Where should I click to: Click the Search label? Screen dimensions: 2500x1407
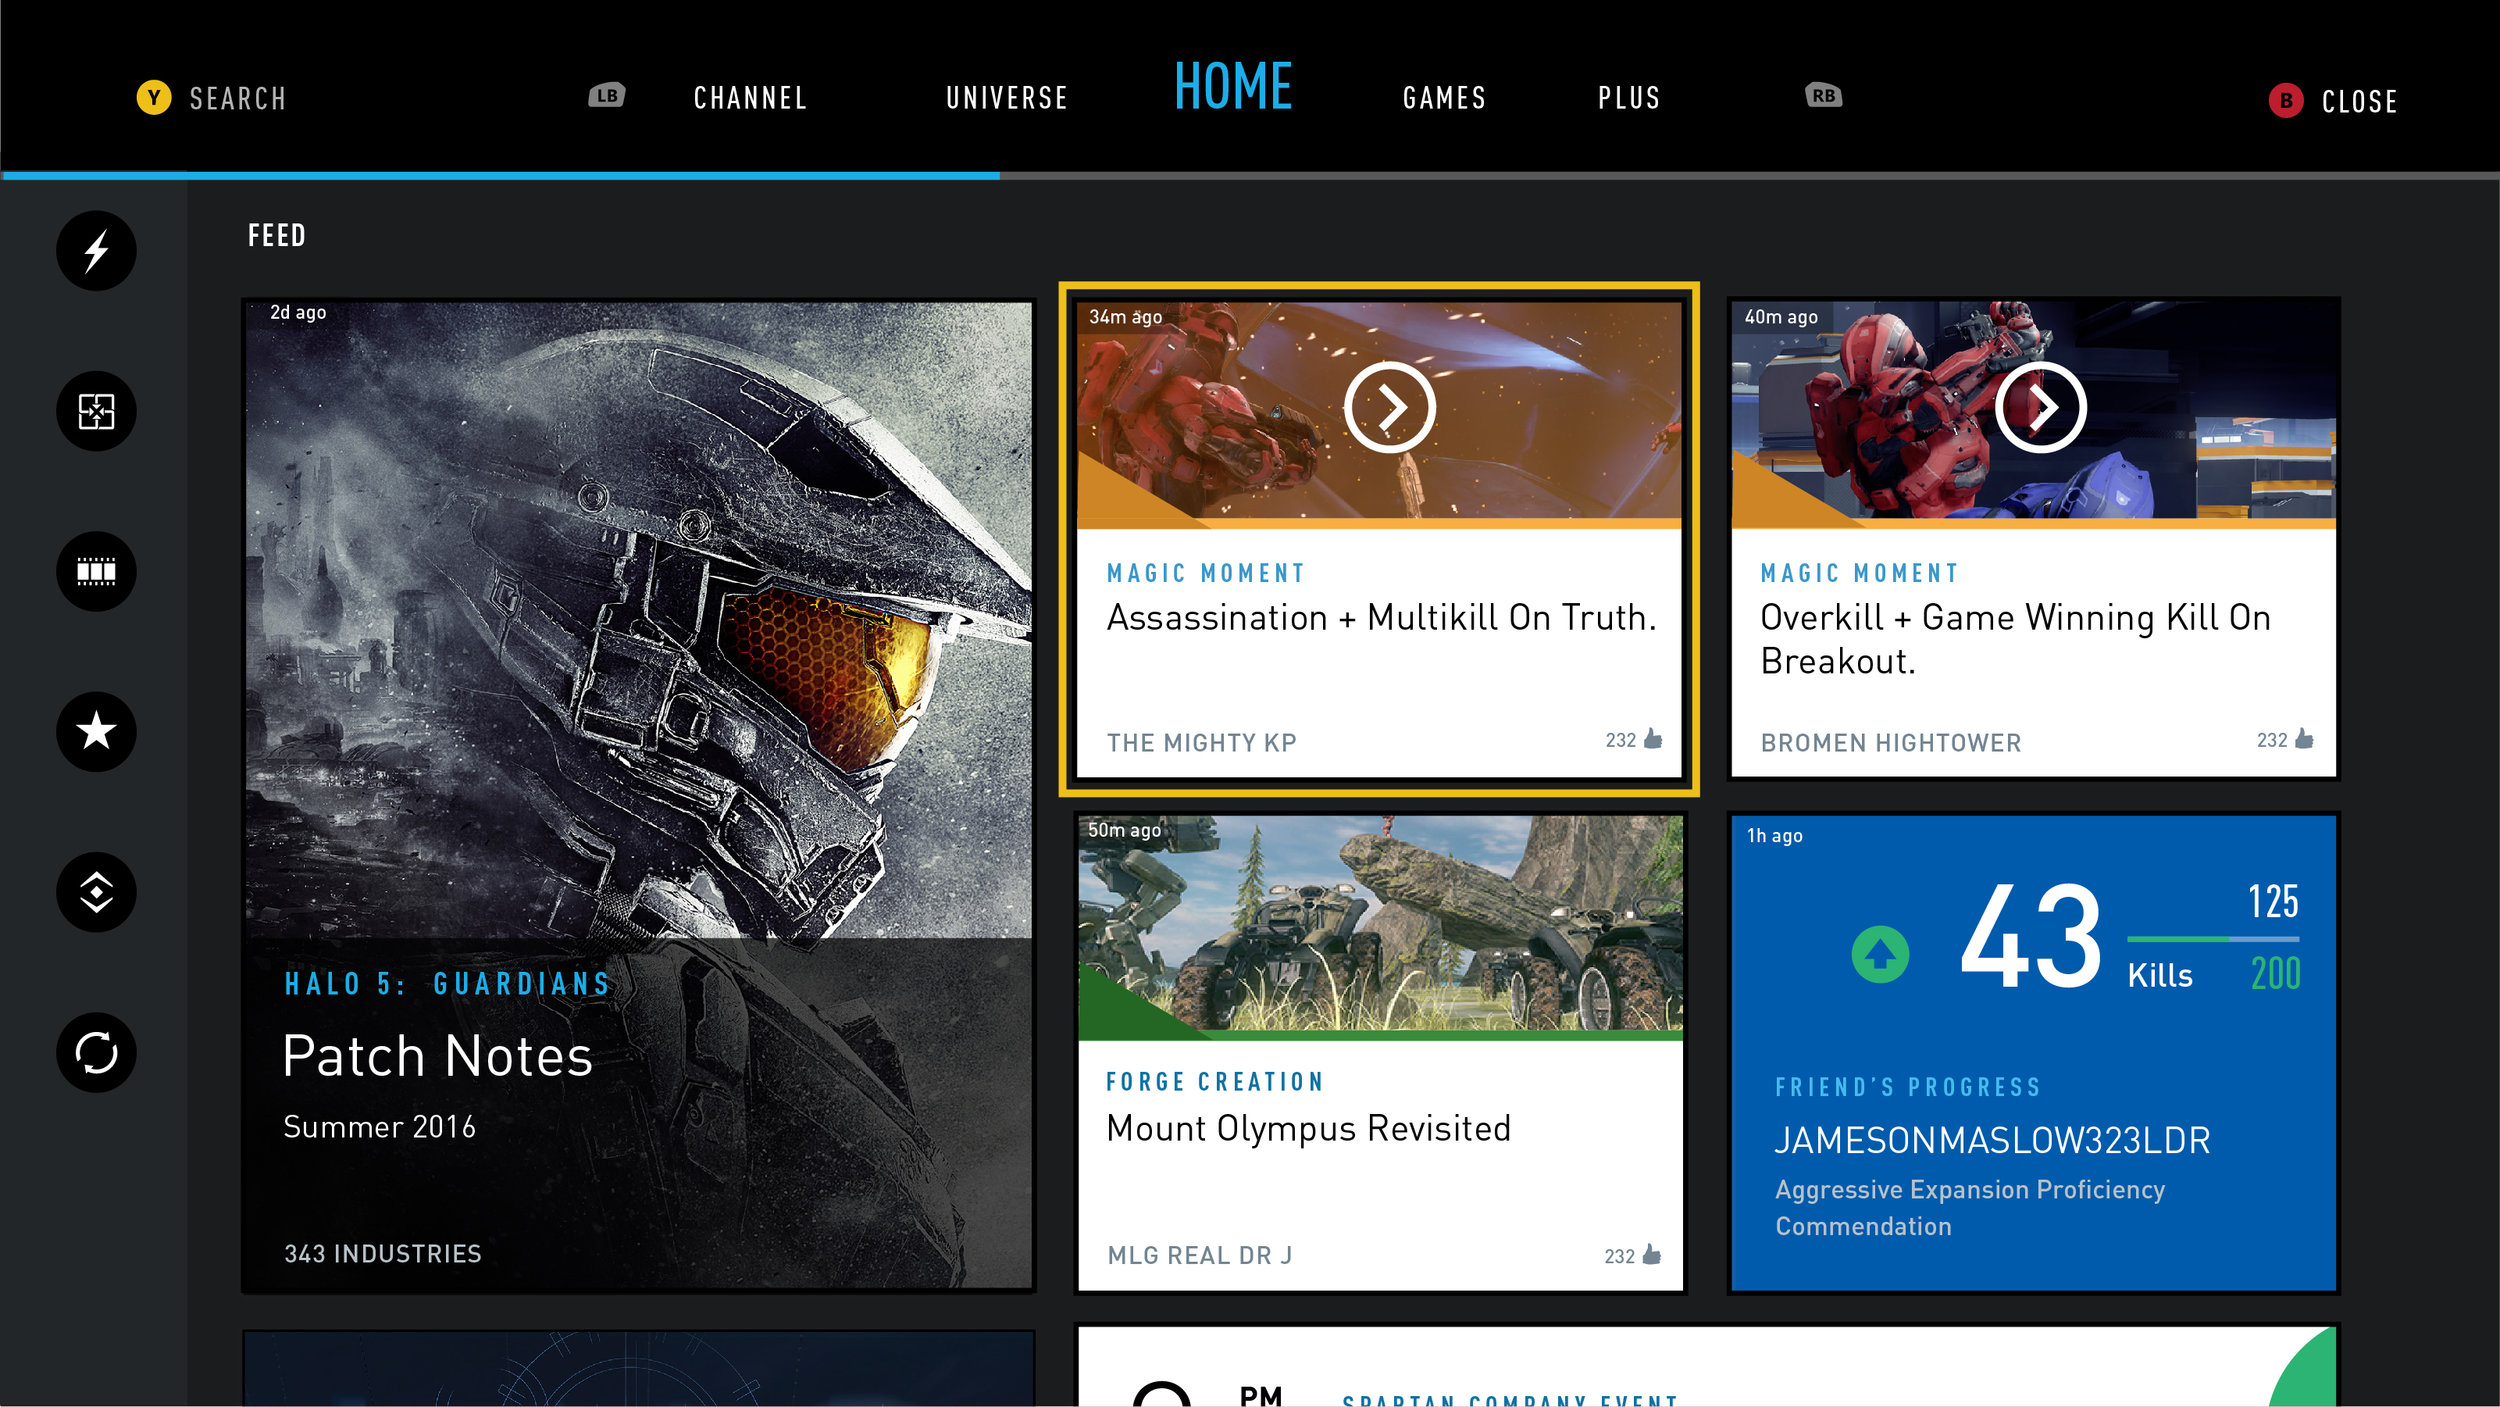click(x=238, y=99)
